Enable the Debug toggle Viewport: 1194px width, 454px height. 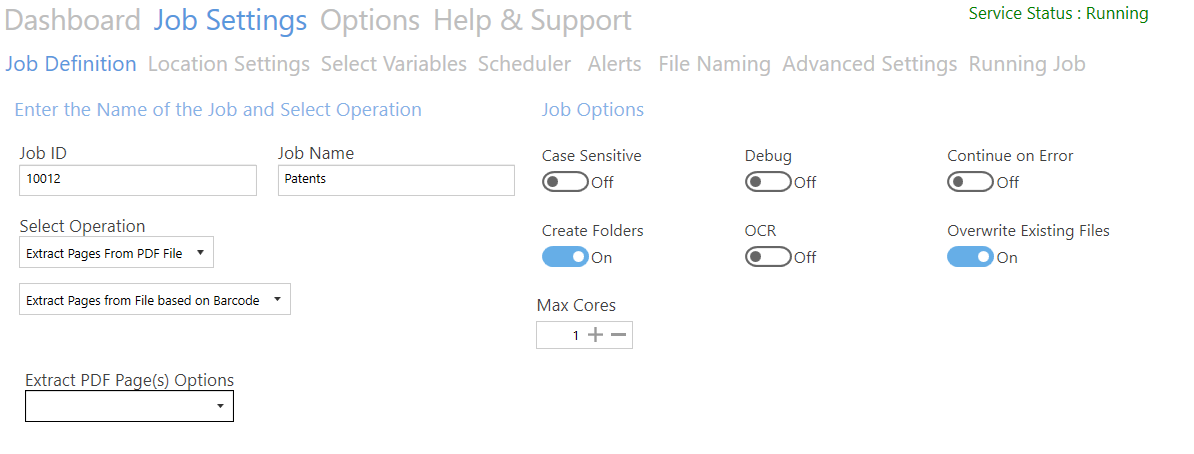click(768, 182)
